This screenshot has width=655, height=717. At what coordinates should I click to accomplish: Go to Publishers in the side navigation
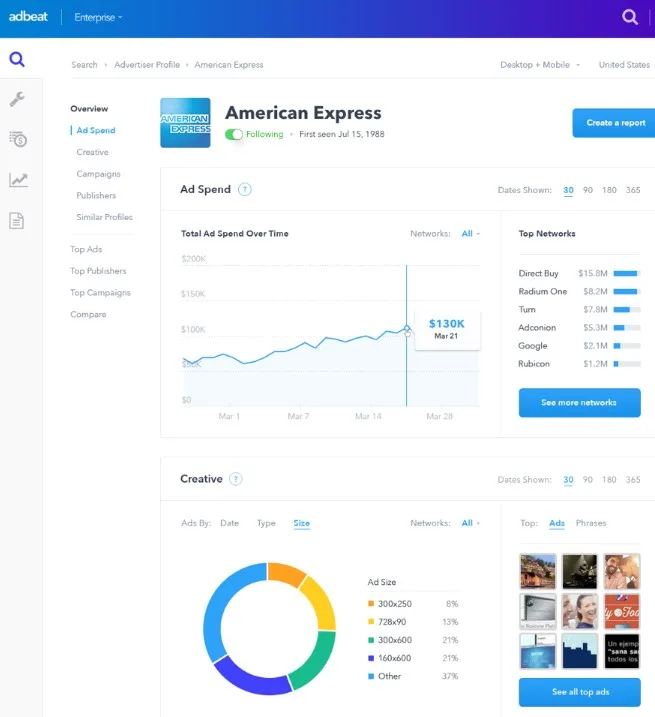tap(96, 195)
